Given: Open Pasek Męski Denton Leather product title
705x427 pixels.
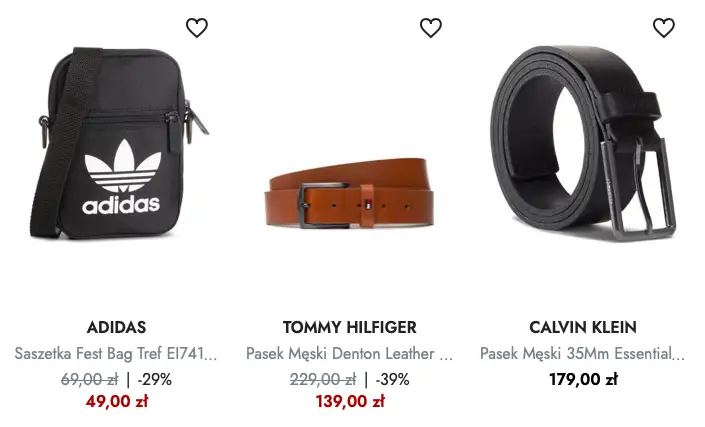Looking at the screenshot, I should (349, 354).
